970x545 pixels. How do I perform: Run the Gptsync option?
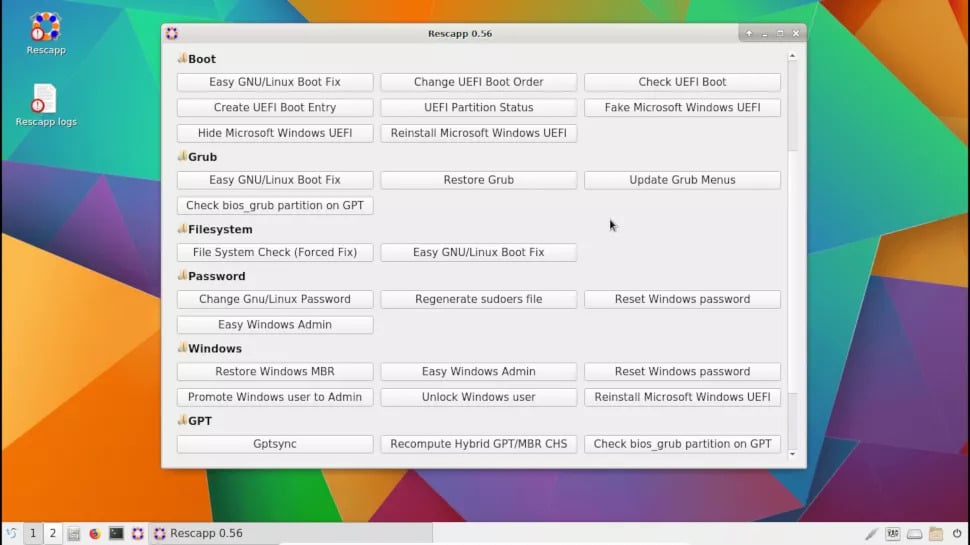click(275, 444)
